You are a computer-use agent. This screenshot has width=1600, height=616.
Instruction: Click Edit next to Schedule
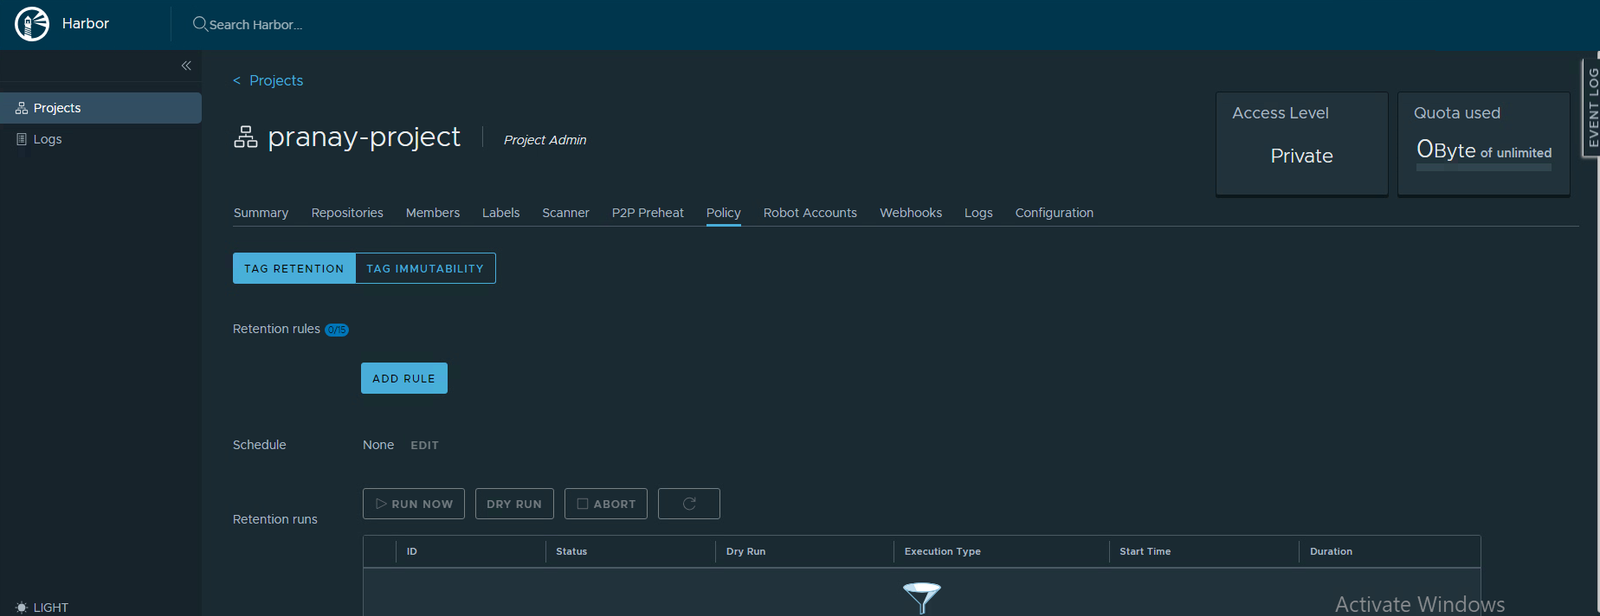point(425,445)
